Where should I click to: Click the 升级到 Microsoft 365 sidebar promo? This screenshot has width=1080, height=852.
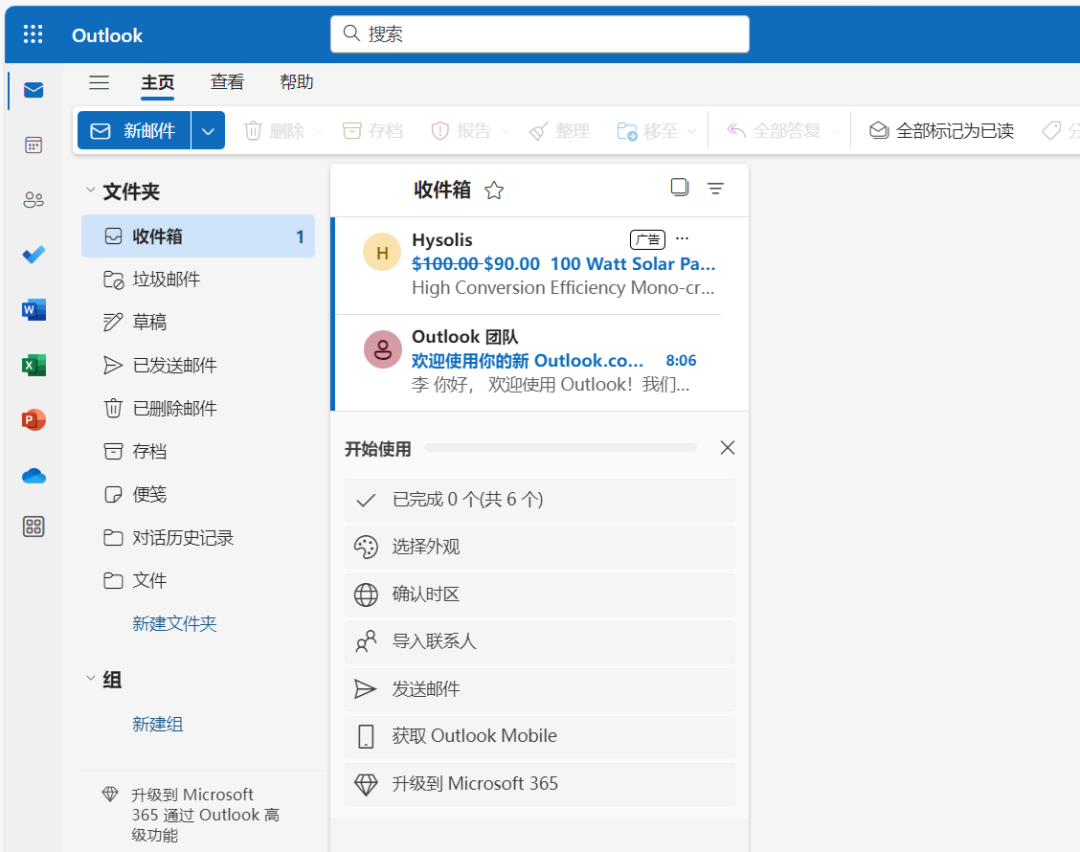click(x=191, y=814)
